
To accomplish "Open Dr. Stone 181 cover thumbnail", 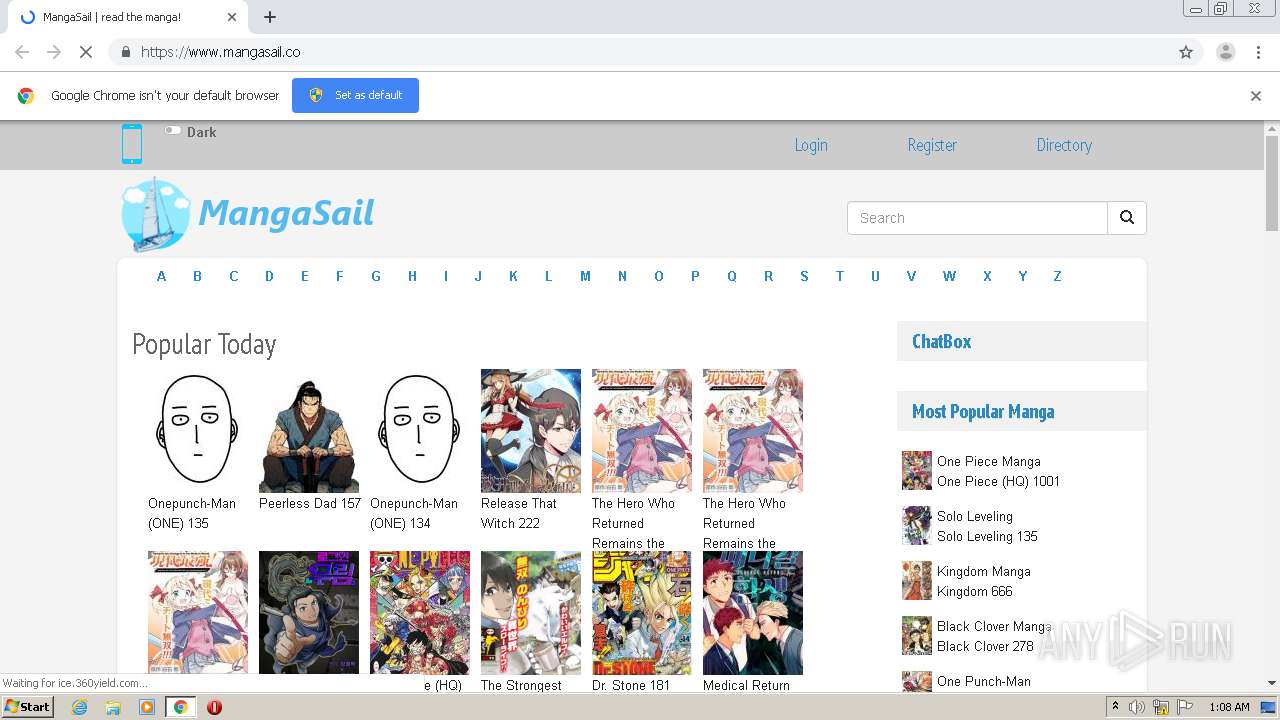I will 642,612.
